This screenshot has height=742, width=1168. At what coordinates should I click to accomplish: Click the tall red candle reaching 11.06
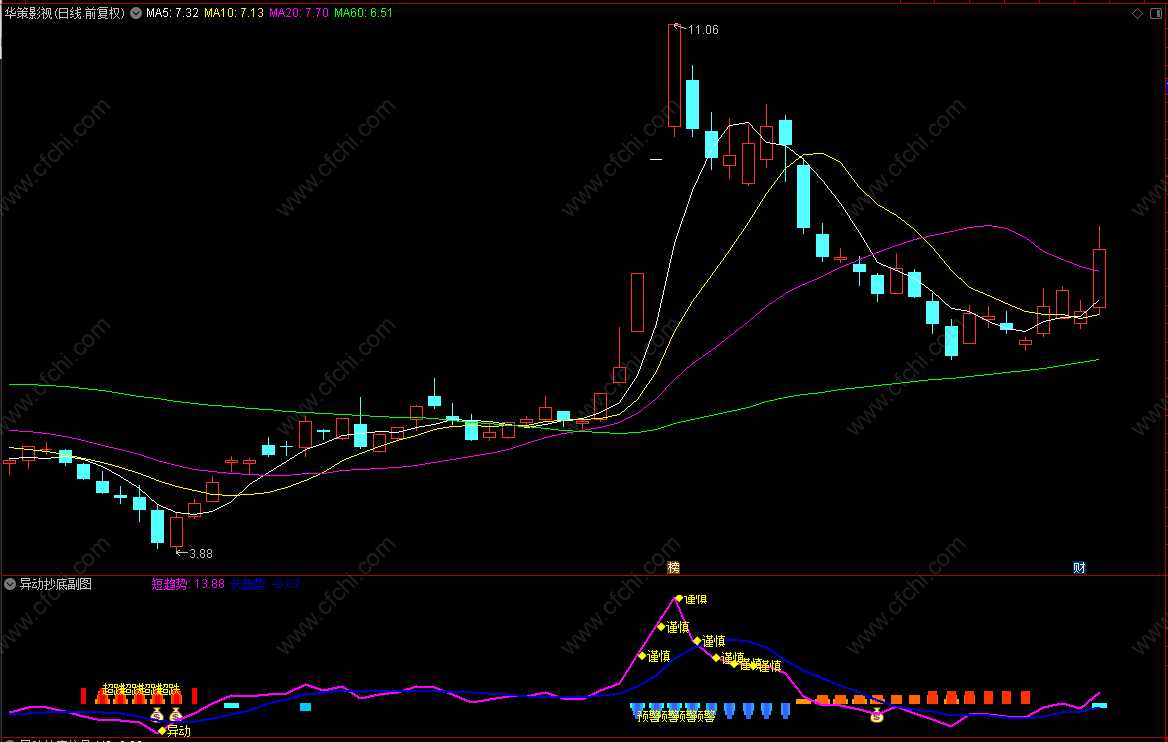coord(674,76)
